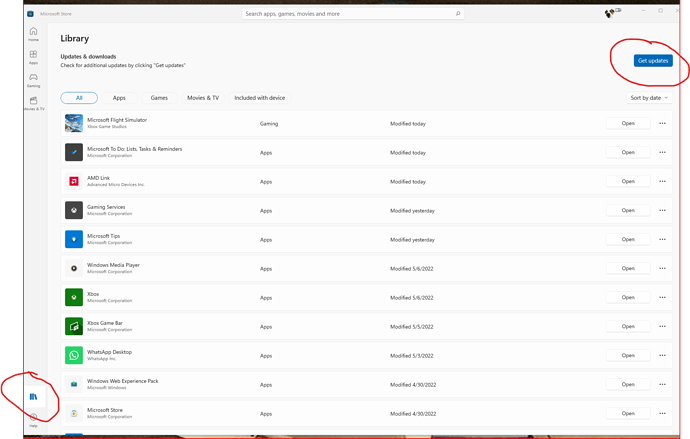Click the Xbox app icon
Viewport: 690px width, 439px height.
pos(74,297)
